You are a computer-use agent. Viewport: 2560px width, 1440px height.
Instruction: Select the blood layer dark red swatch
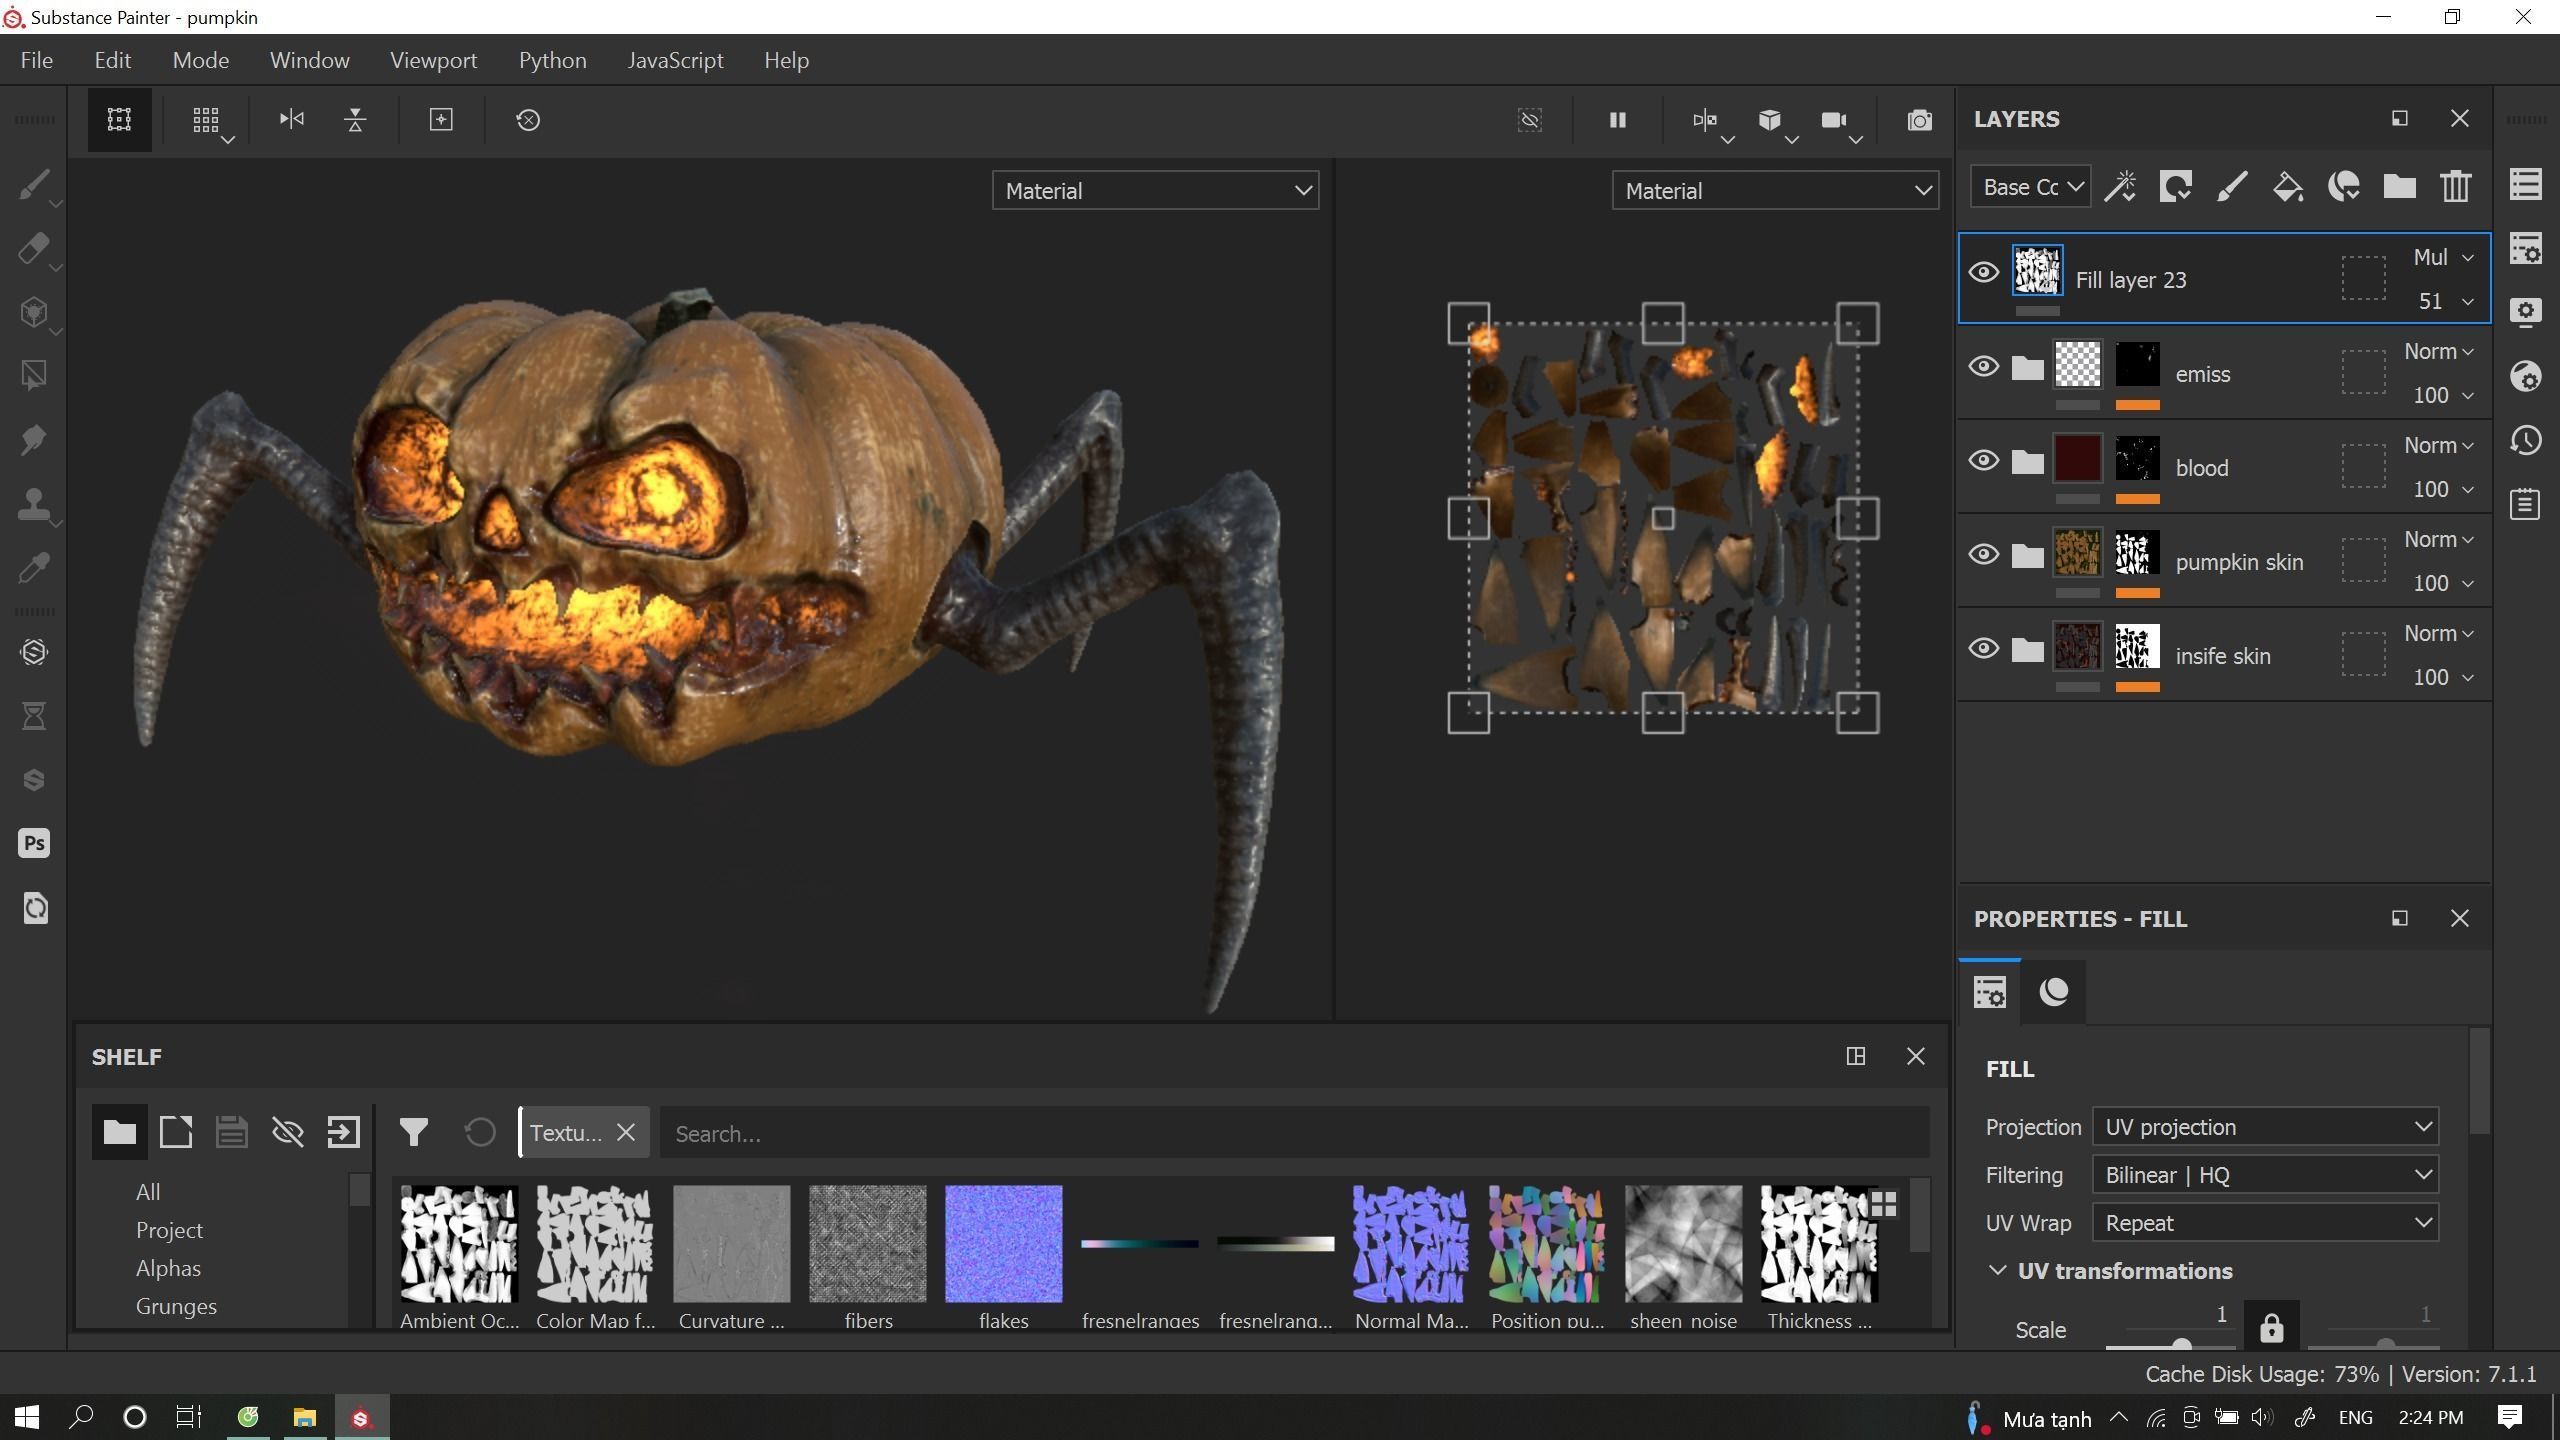[x=2077, y=459]
